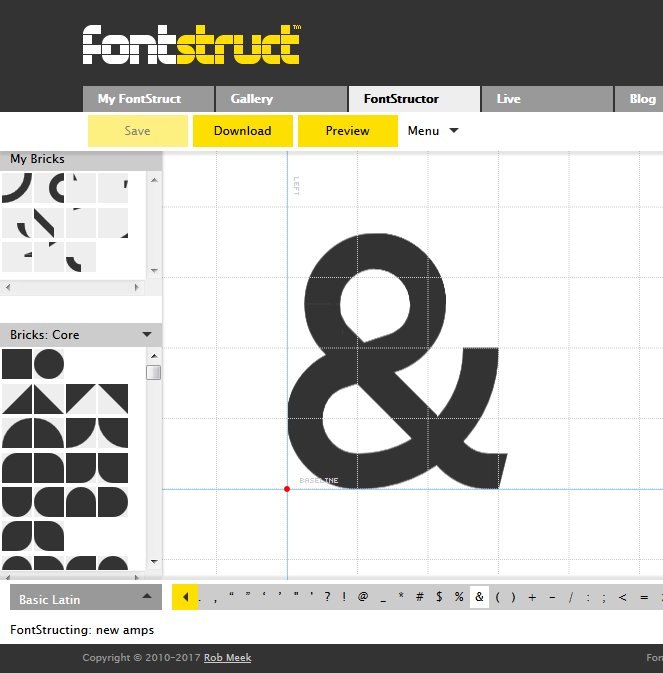Select the C-shaped ring brick in My Bricks
This screenshot has height=673, width=663.
[x=49, y=188]
